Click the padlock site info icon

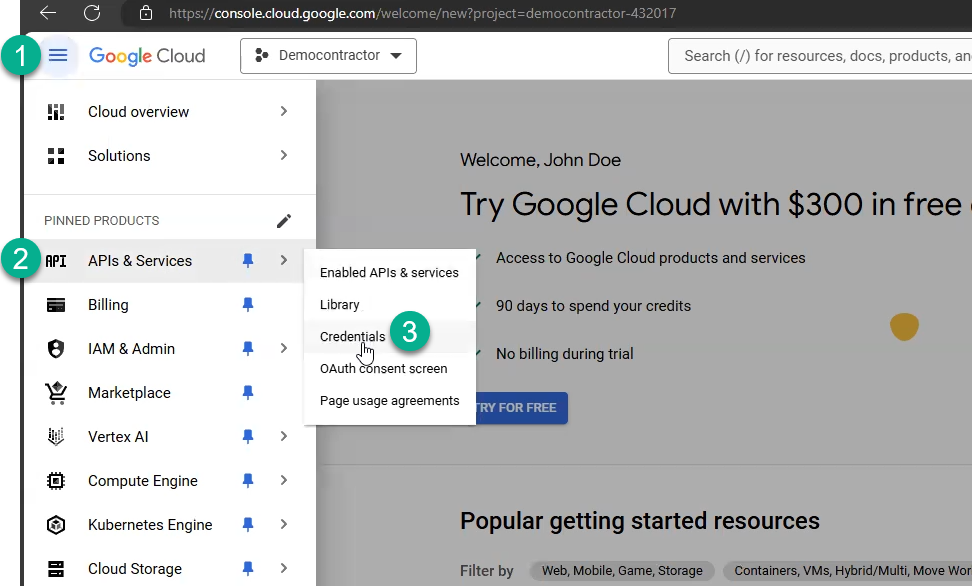point(146,13)
